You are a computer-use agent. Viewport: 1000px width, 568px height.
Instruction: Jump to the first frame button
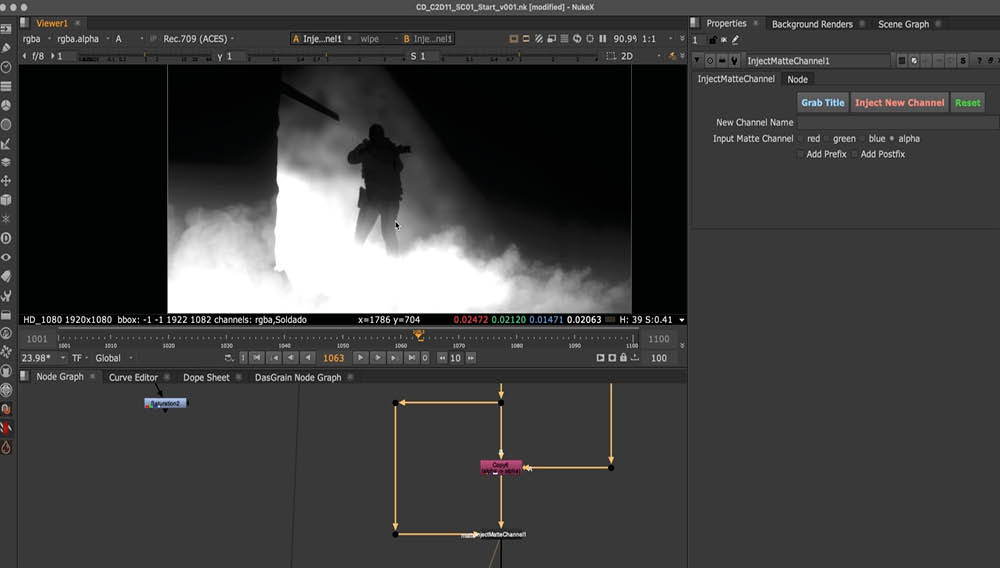257,358
